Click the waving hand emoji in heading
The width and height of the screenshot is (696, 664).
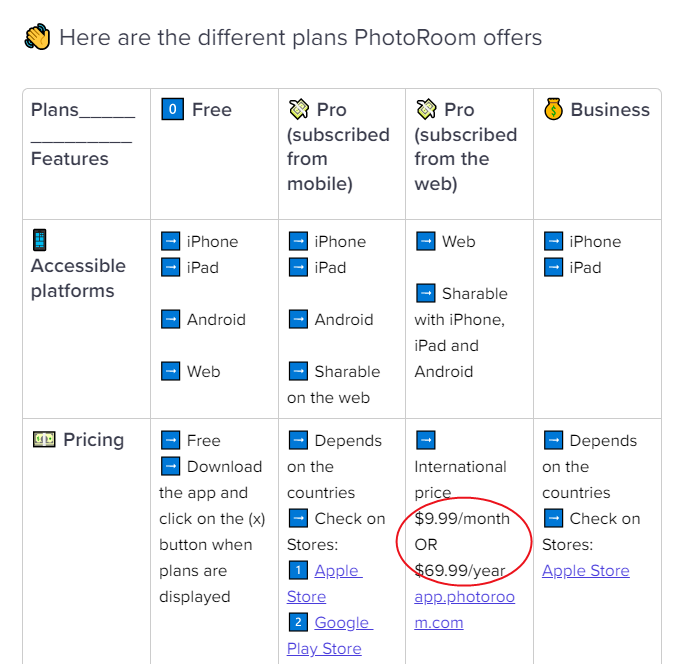[37, 37]
